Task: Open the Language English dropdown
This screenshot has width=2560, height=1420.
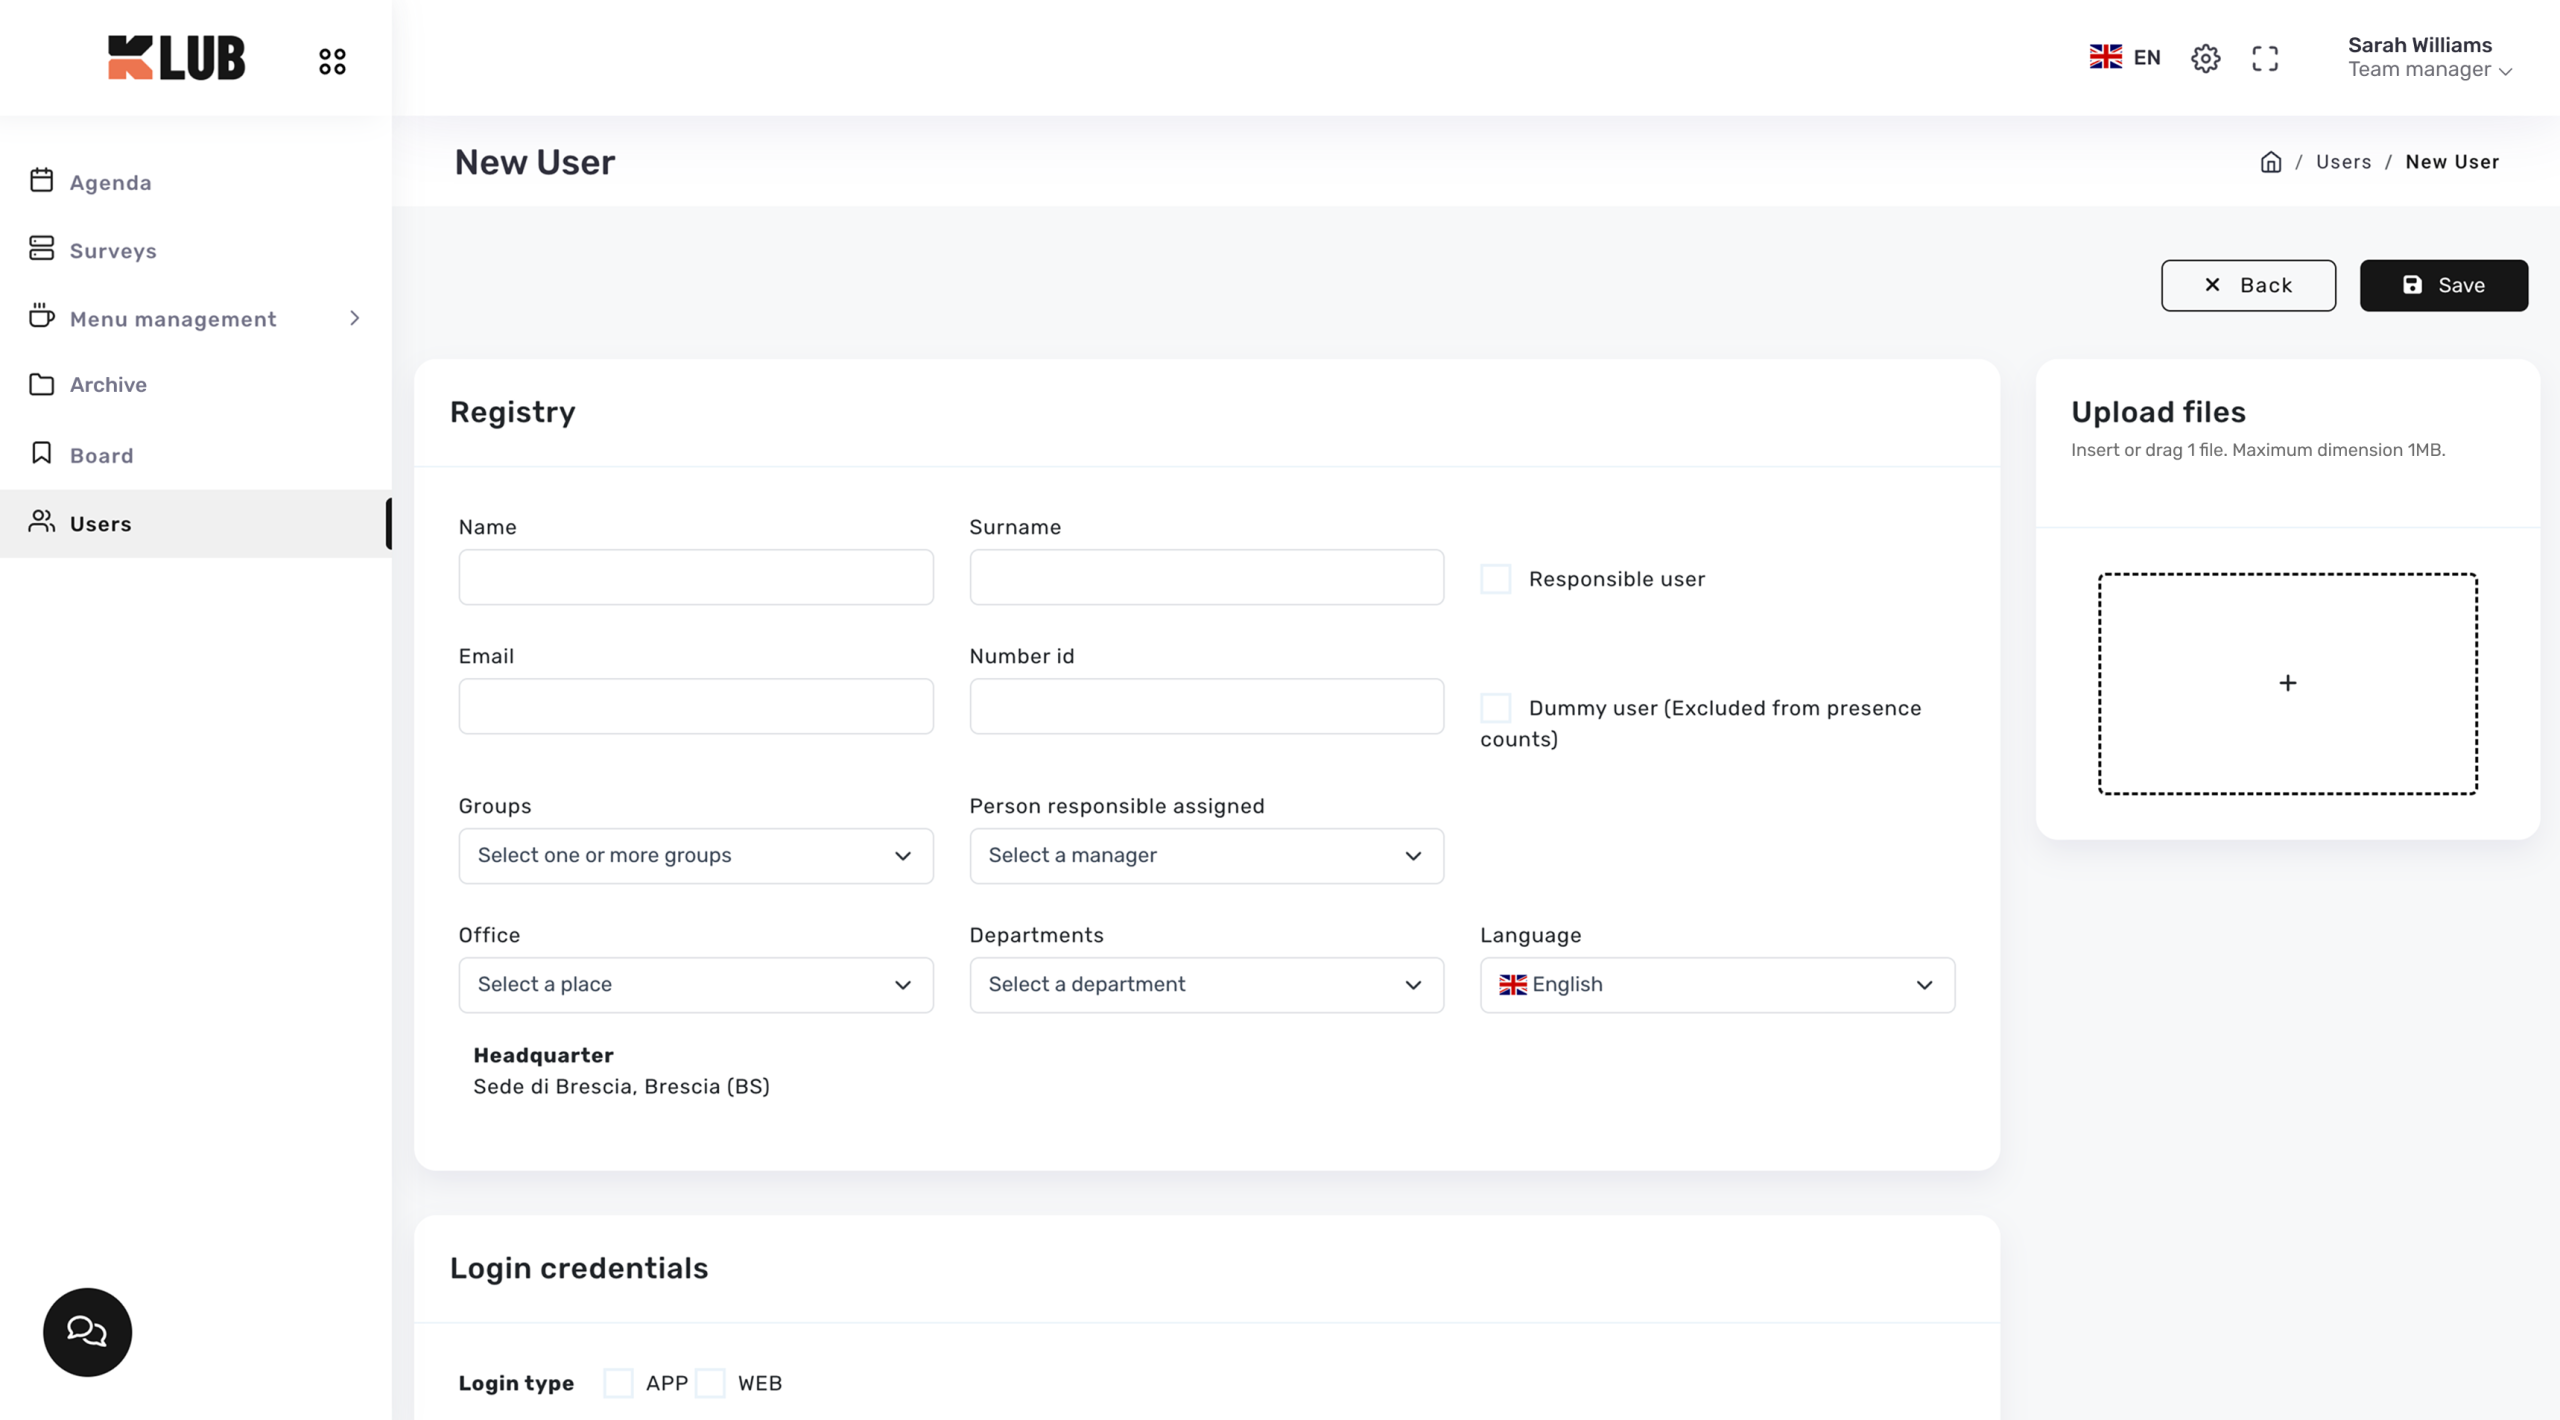Action: pos(1716,984)
